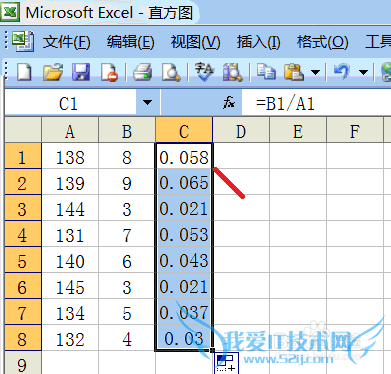
Task: Click the Excel application icon in title bar
Action: tap(10, 12)
